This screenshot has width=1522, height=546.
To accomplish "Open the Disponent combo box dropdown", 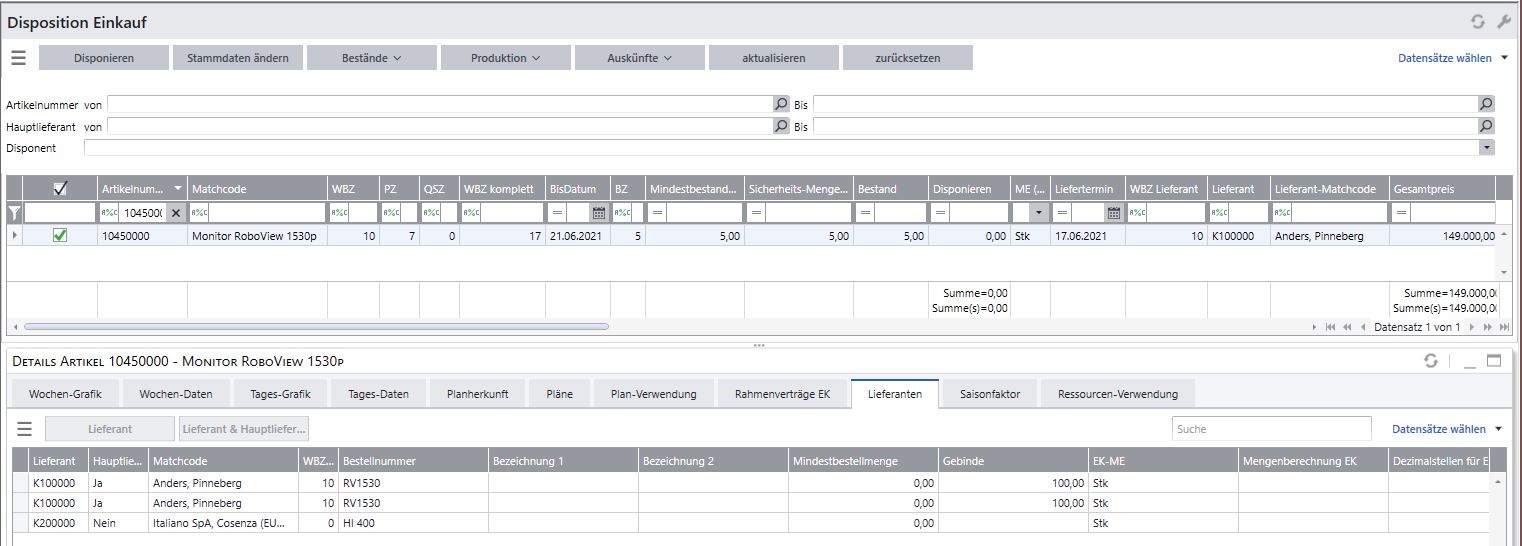I will tap(1487, 148).
